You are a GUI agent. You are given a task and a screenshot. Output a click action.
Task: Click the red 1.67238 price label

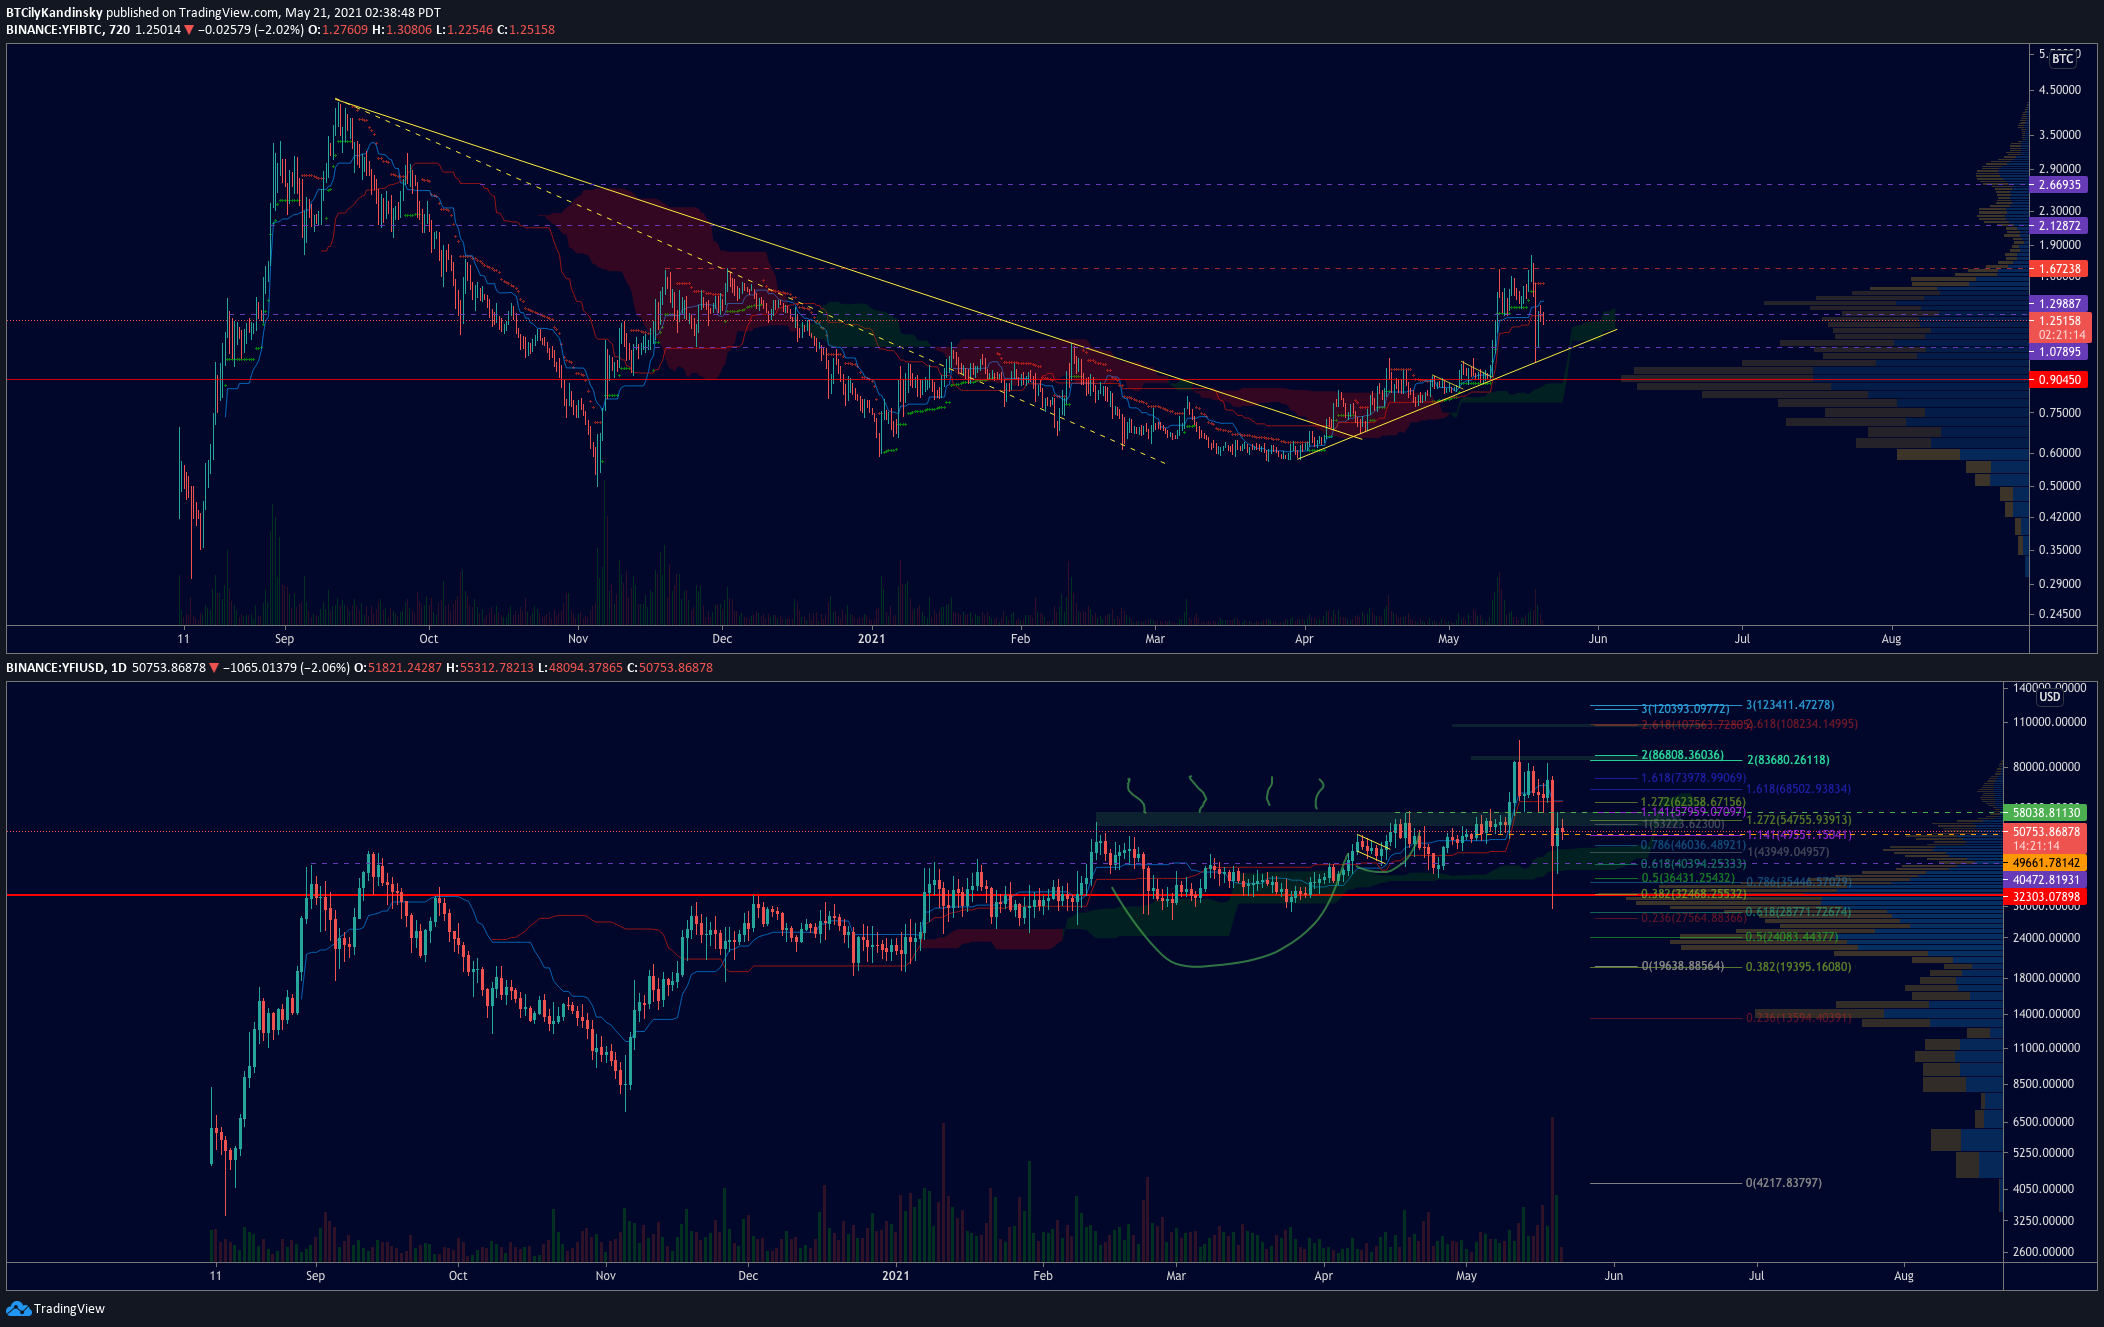[x=2060, y=269]
